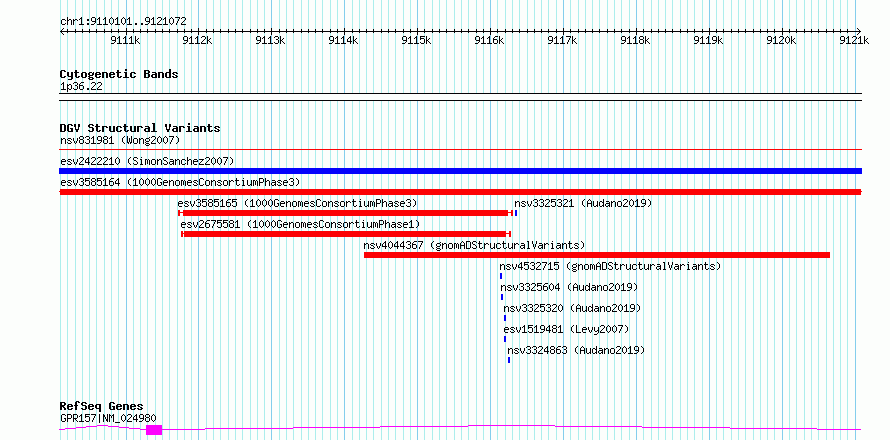Image resolution: width=890 pixels, height=440 pixels.
Task: Click nsv4532715 (gnomADStructuralVariants) label
Action: (x=610, y=266)
